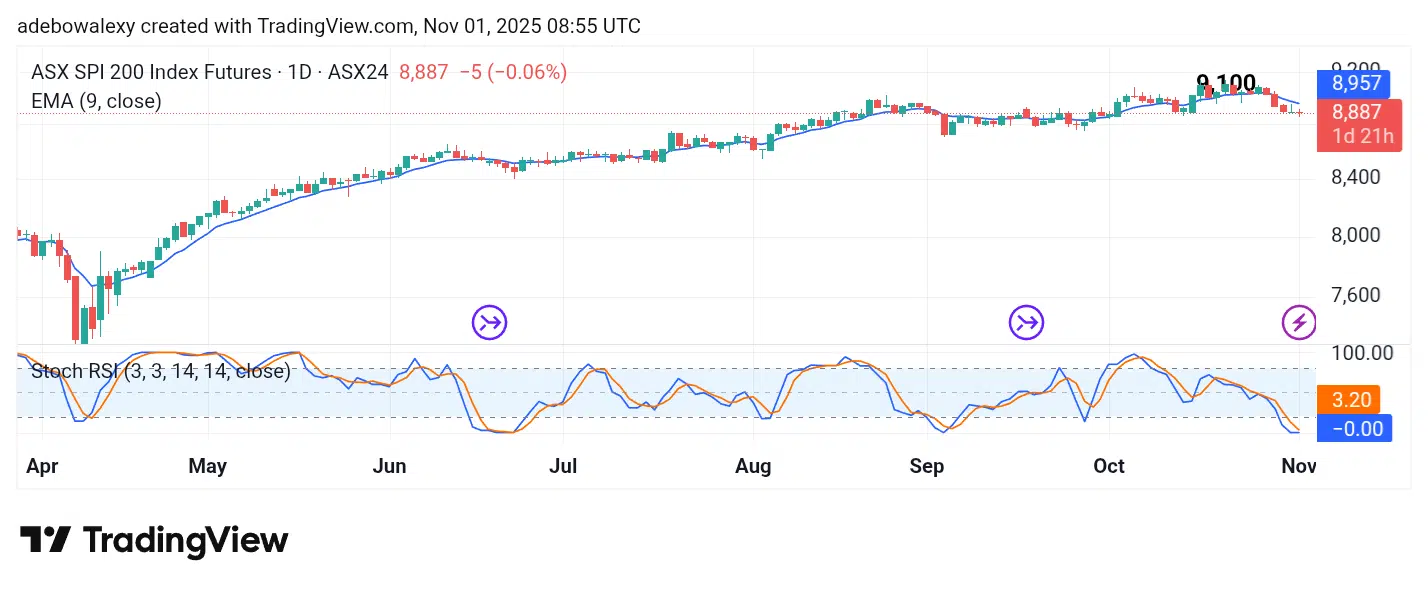Open the ASX SPI 200 Index Futures title
This screenshot has width=1428, height=591.
pos(151,72)
